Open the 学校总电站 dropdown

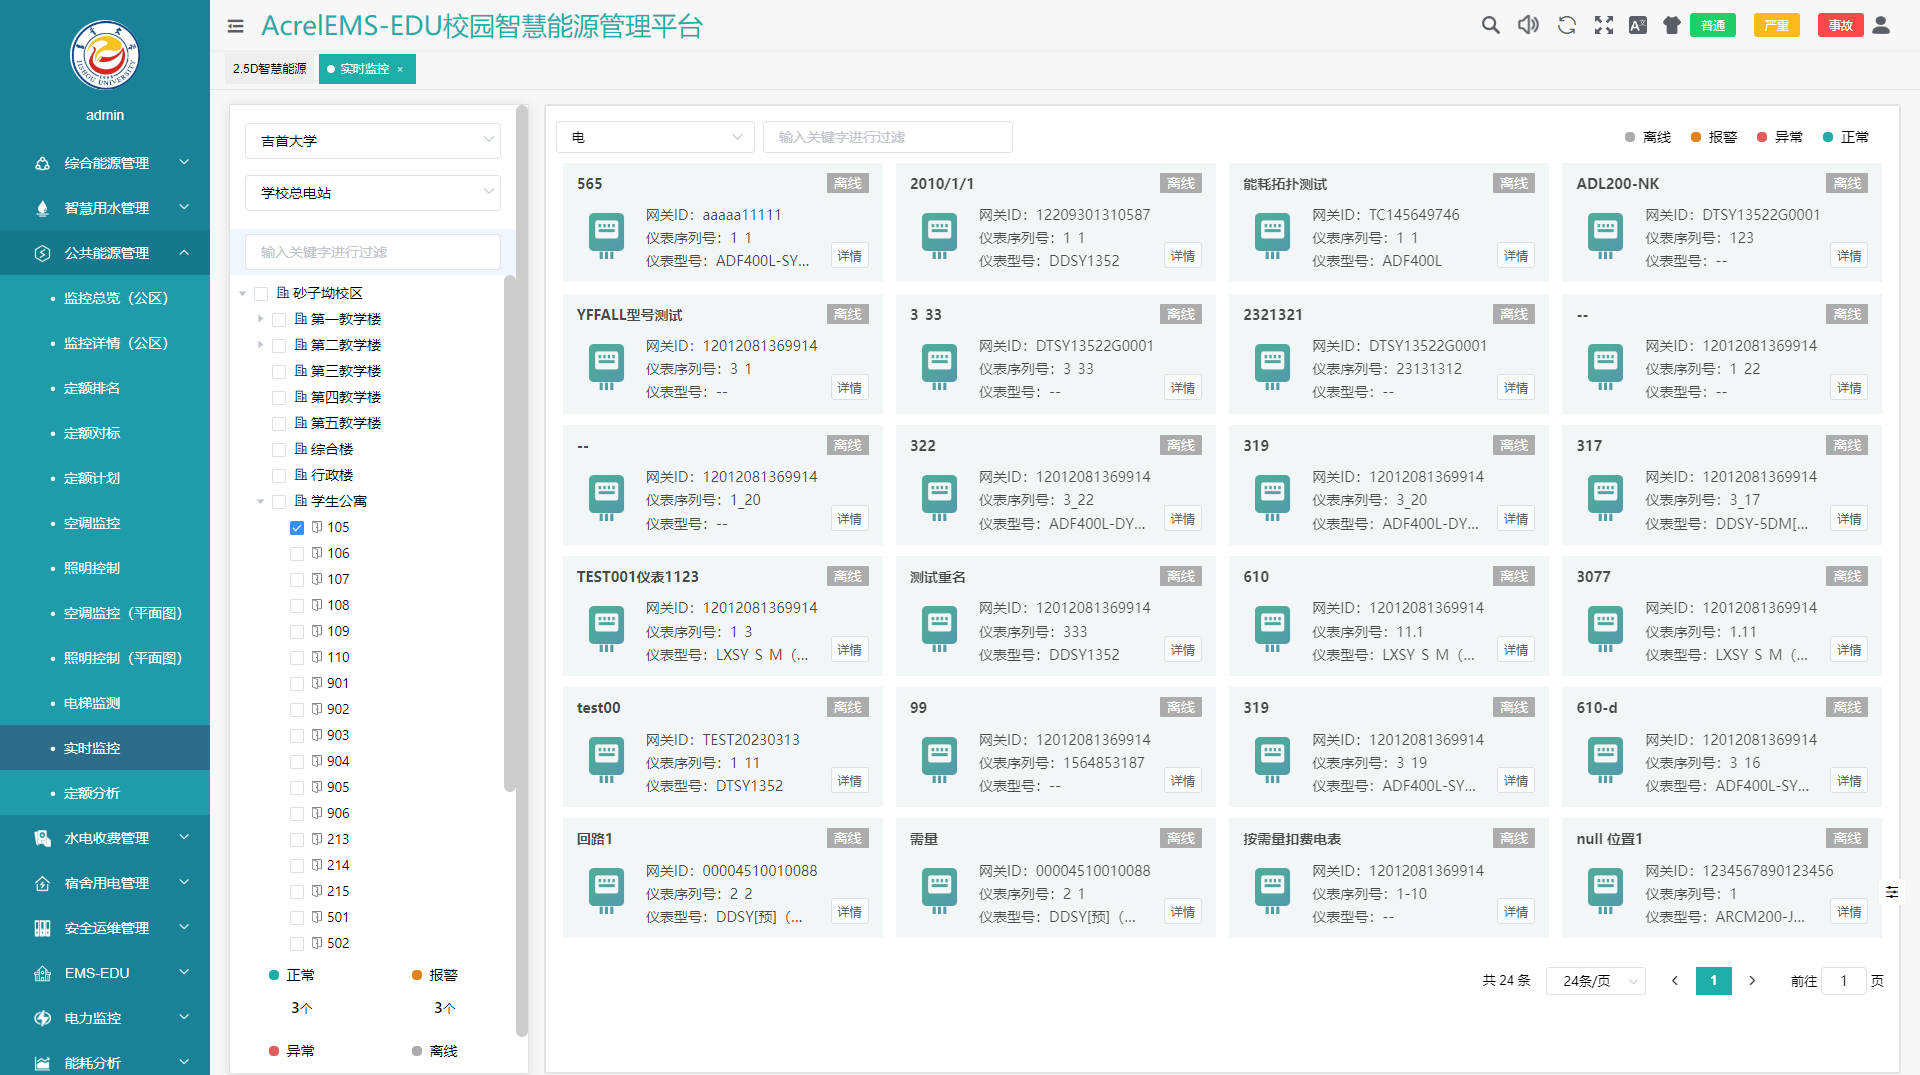[373, 193]
